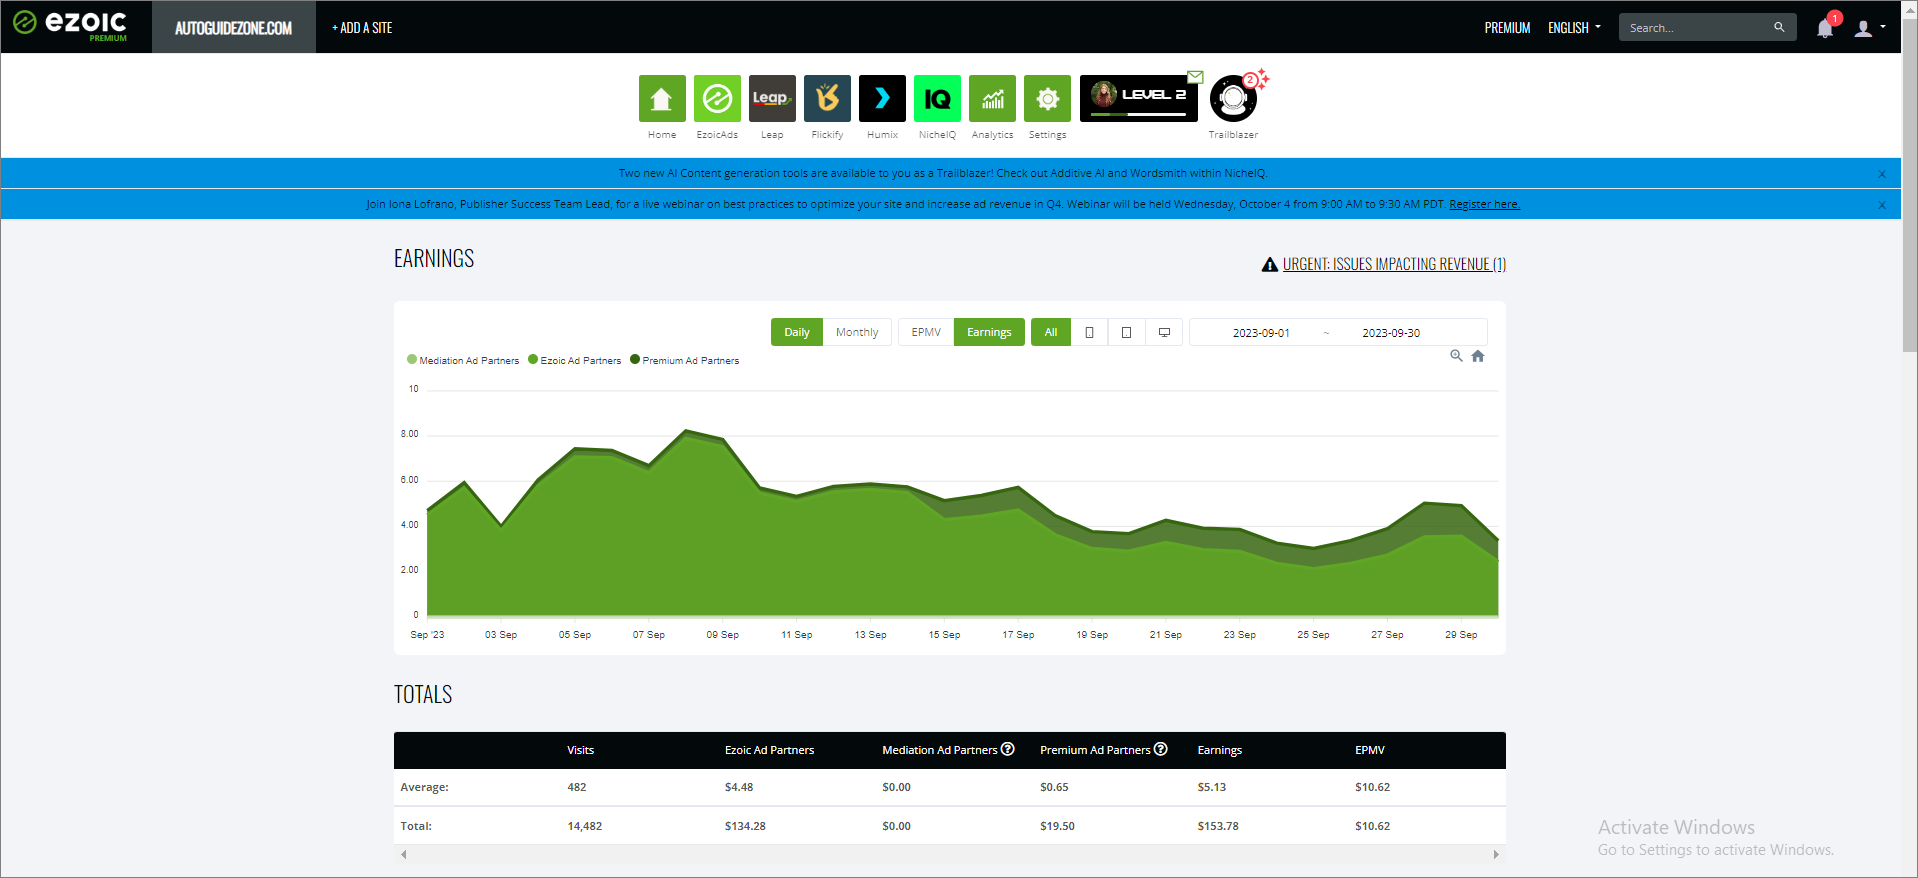
Task: Dismiss the AI content tools banner
Action: (1882, 174)
